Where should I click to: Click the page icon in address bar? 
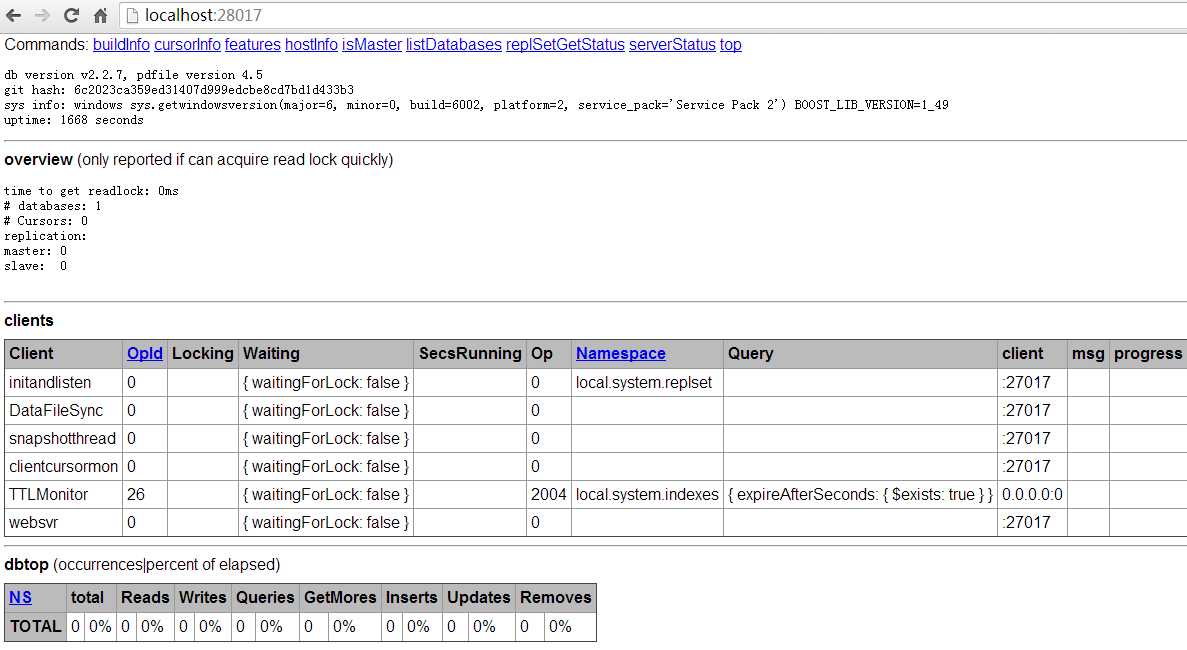tap(132, 15)
